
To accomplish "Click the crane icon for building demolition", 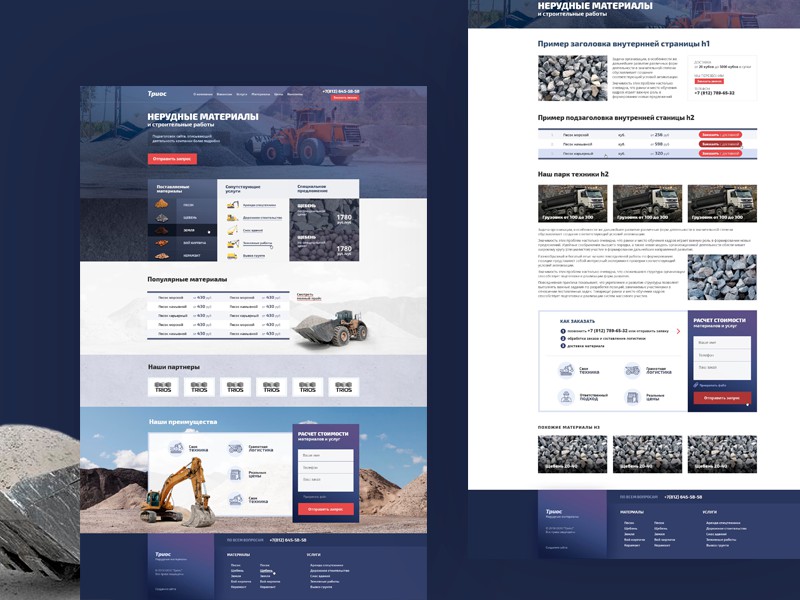I will tap(233, 230).
